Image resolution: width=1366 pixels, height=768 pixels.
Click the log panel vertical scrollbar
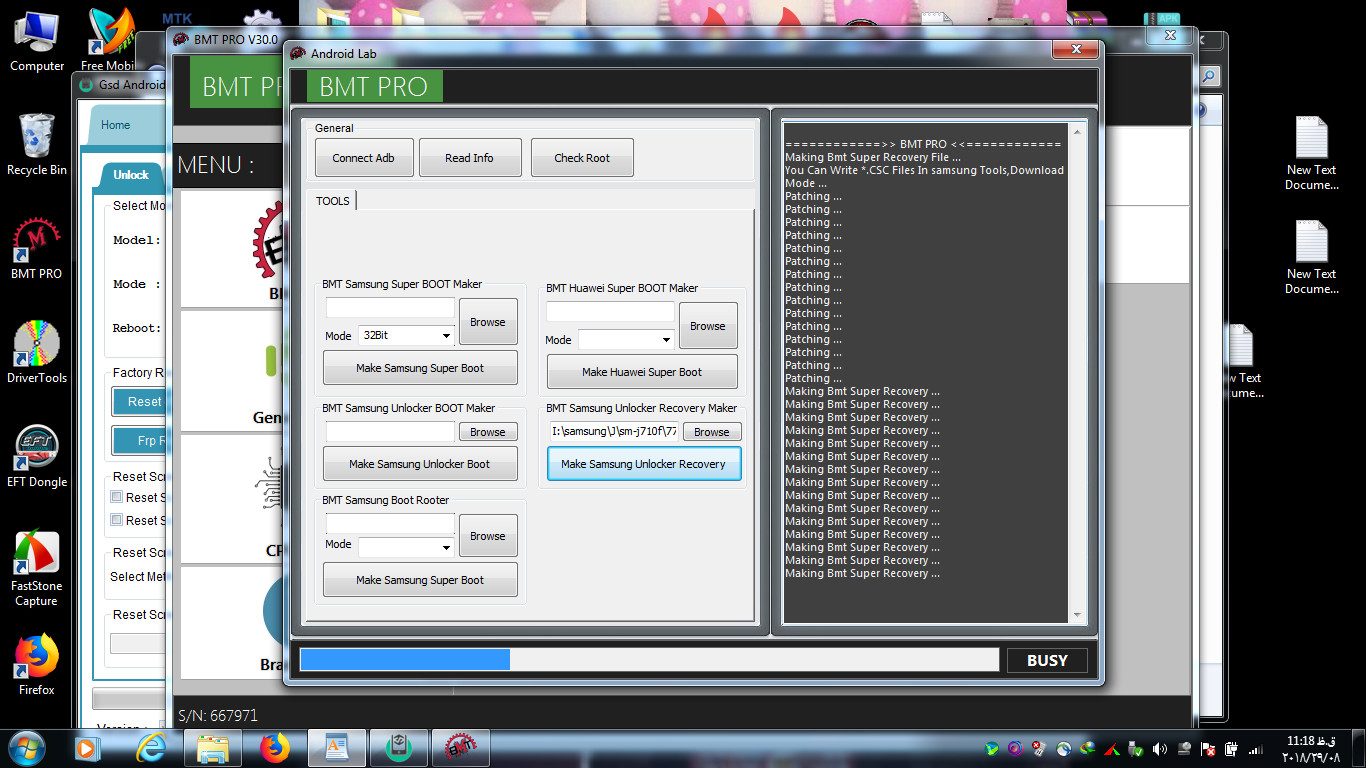click(1078, 372)
